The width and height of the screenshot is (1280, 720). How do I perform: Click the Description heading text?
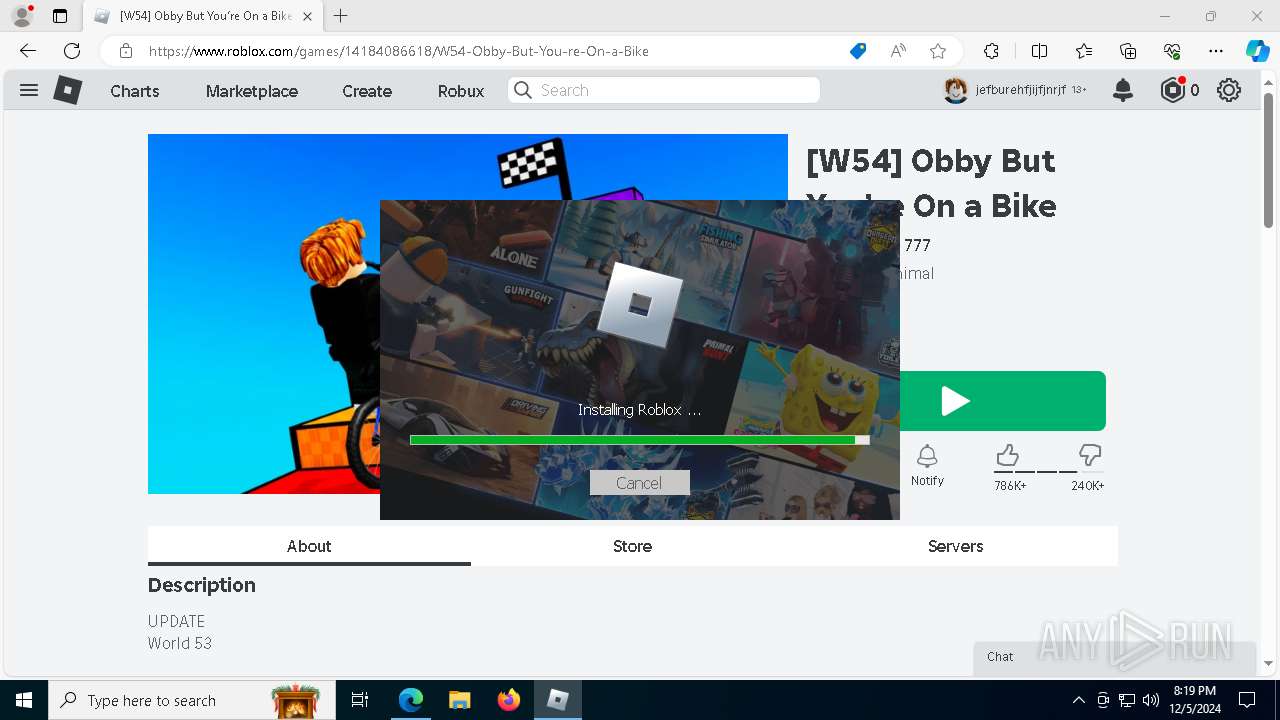pos(202,585)
